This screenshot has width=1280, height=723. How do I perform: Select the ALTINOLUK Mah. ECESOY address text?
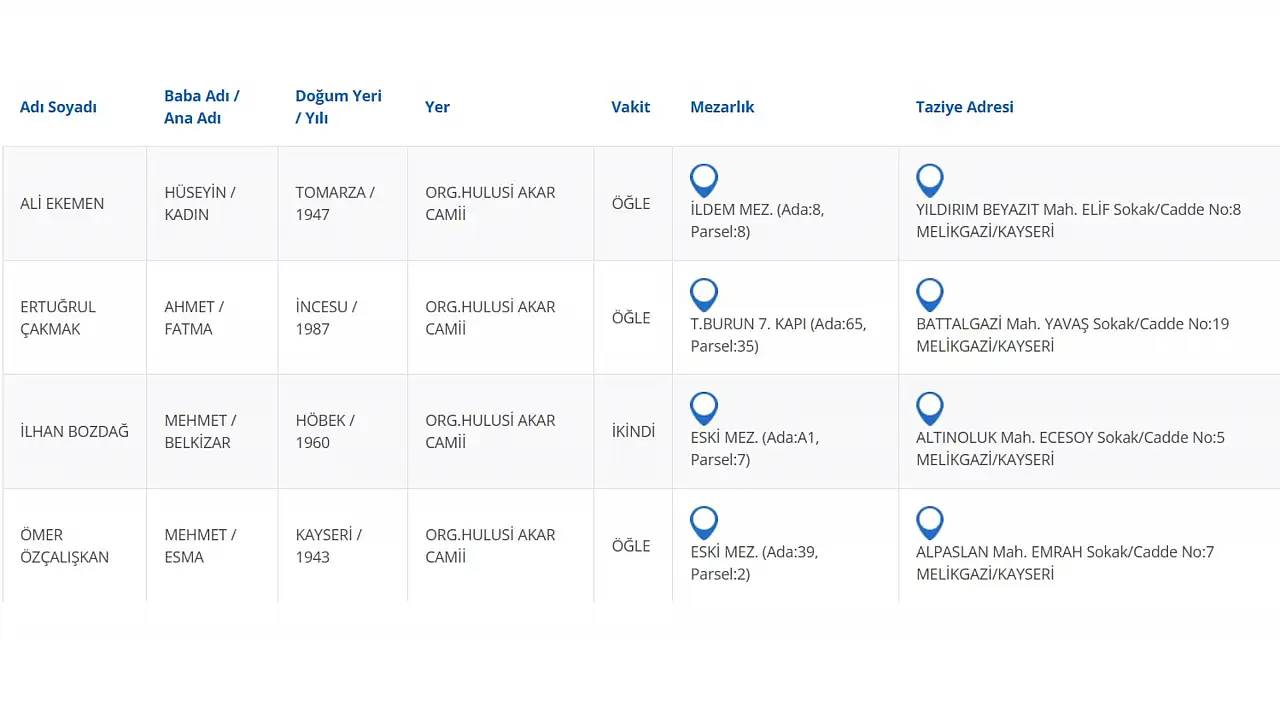pos(1070,438)
